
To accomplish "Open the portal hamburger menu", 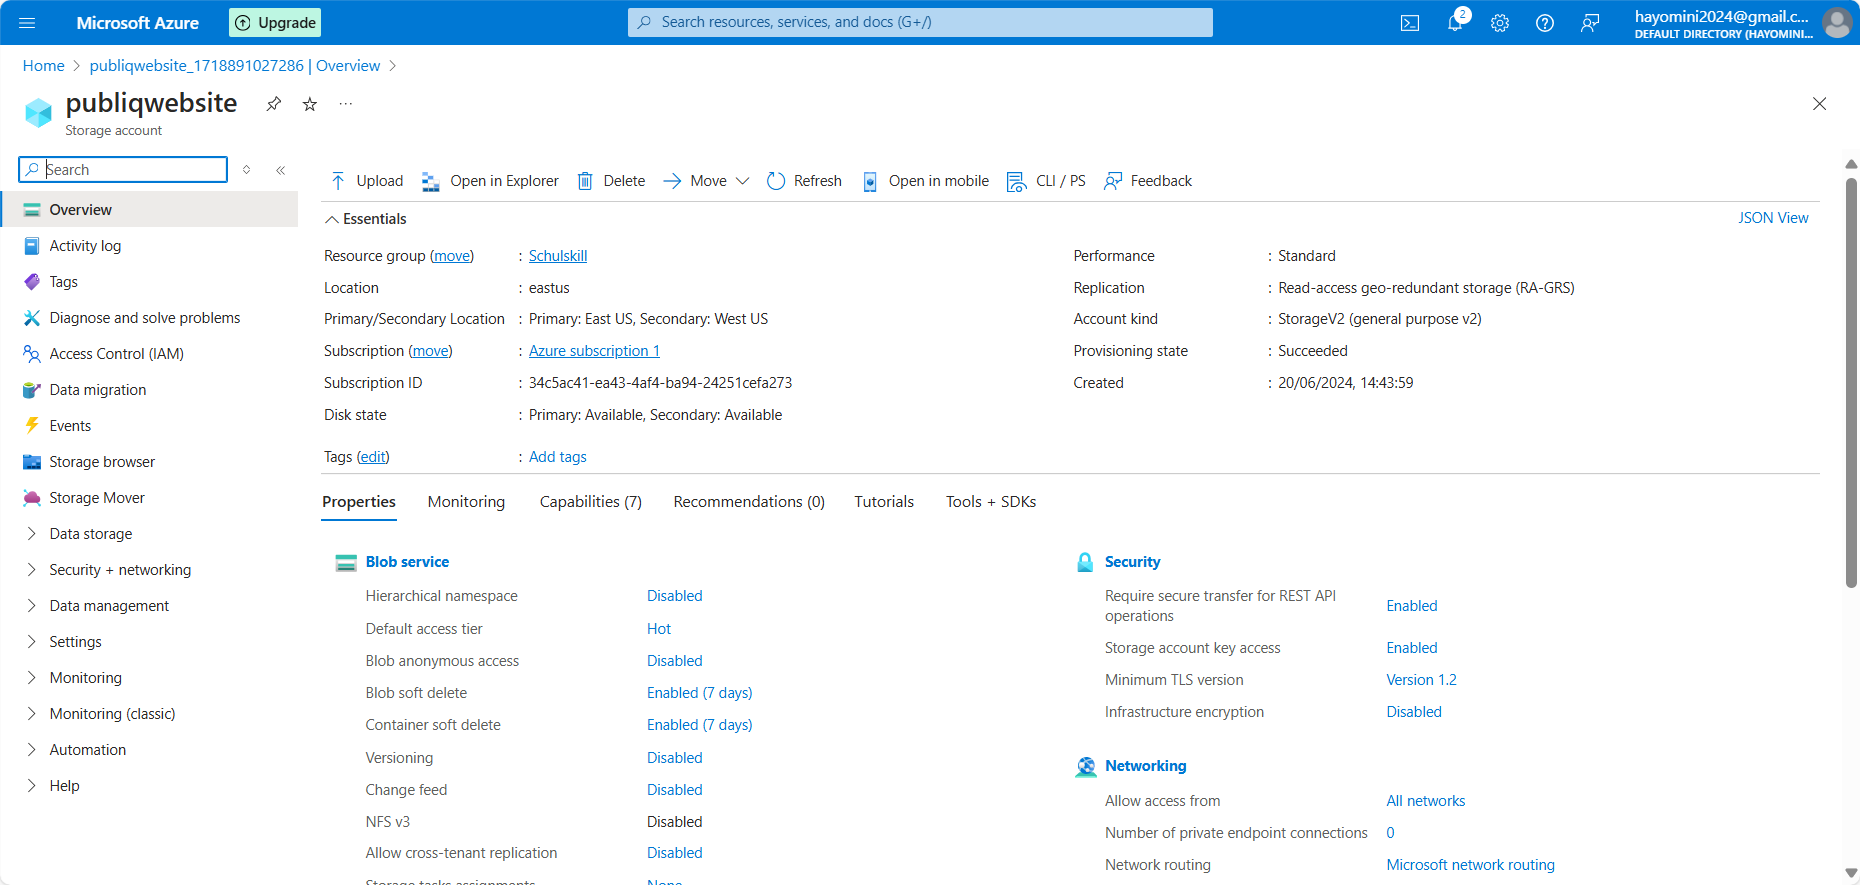I will (27, 23).
